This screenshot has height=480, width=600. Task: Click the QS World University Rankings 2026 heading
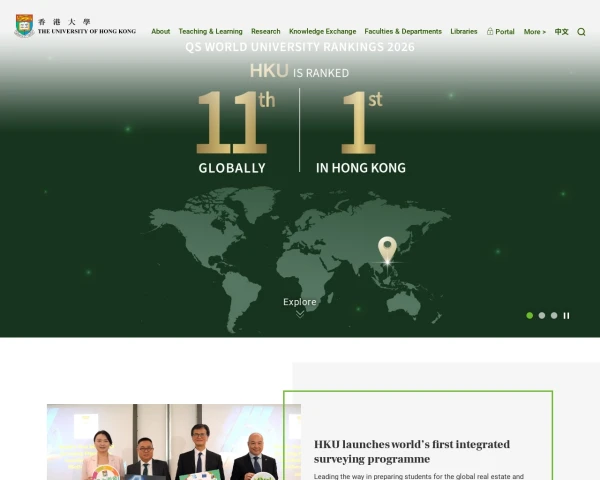300,47
